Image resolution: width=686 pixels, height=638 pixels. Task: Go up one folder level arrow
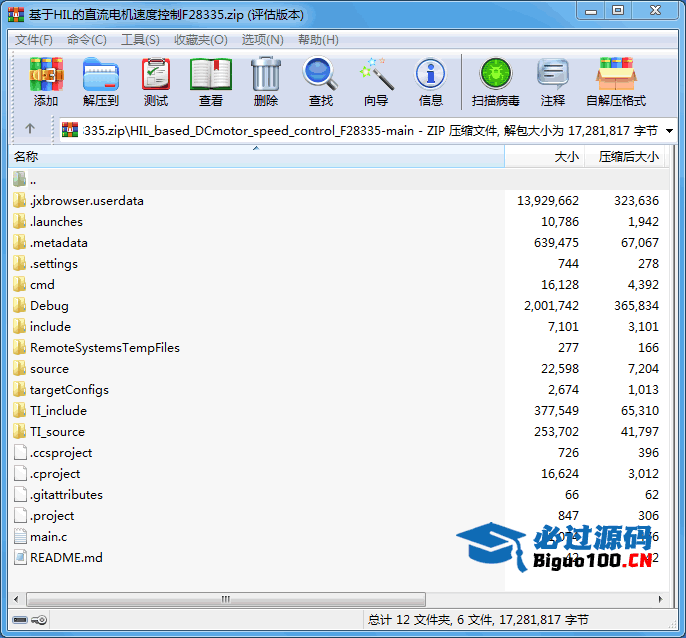point(30,129)
